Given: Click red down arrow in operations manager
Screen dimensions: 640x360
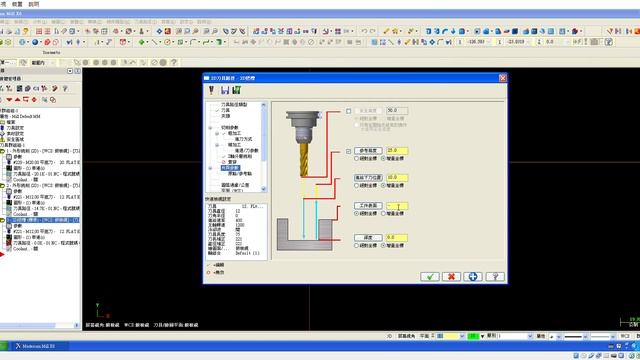Looking at the screenshot, I should coord(9,100).
